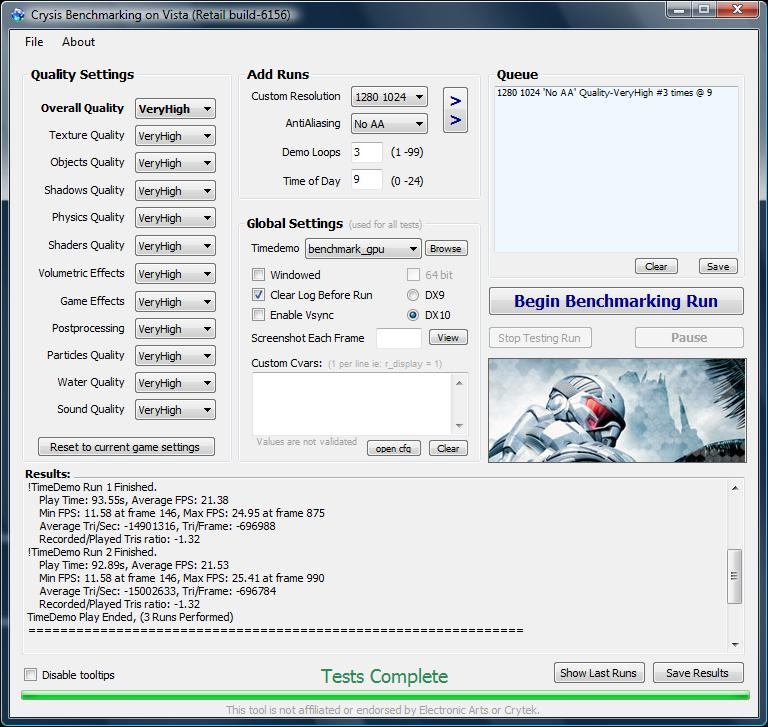Expand the Overall Quality dropdown
This screenshot has height=727, width=768.
point(175,109)
